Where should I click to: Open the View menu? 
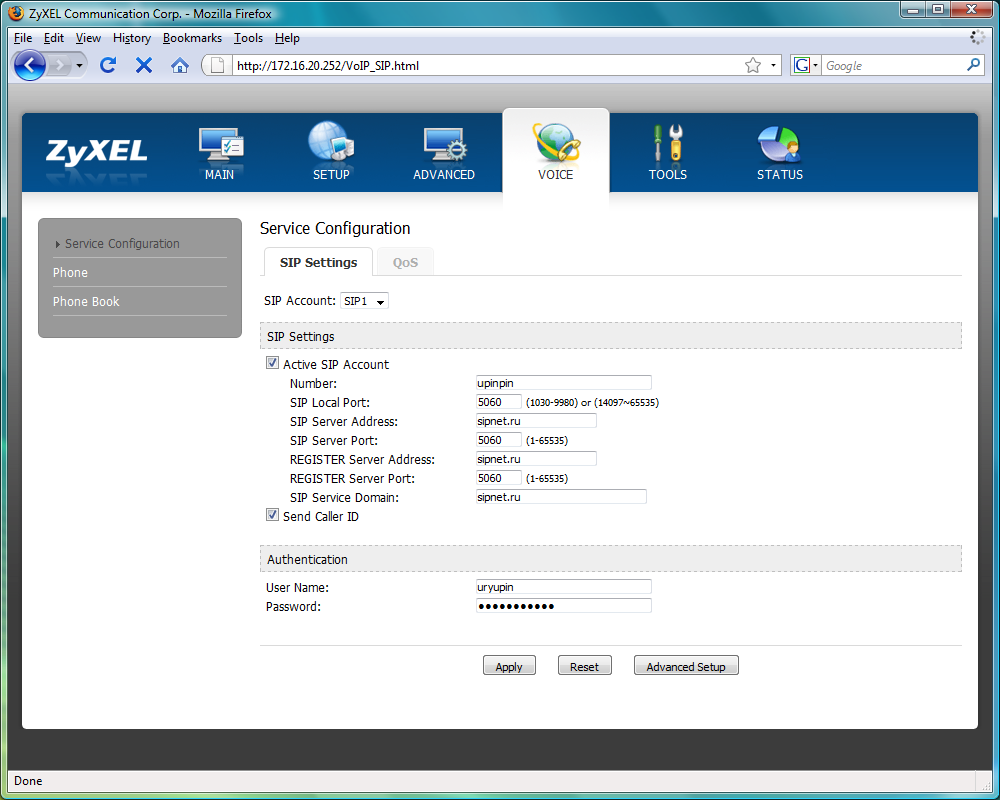[88, 38]
